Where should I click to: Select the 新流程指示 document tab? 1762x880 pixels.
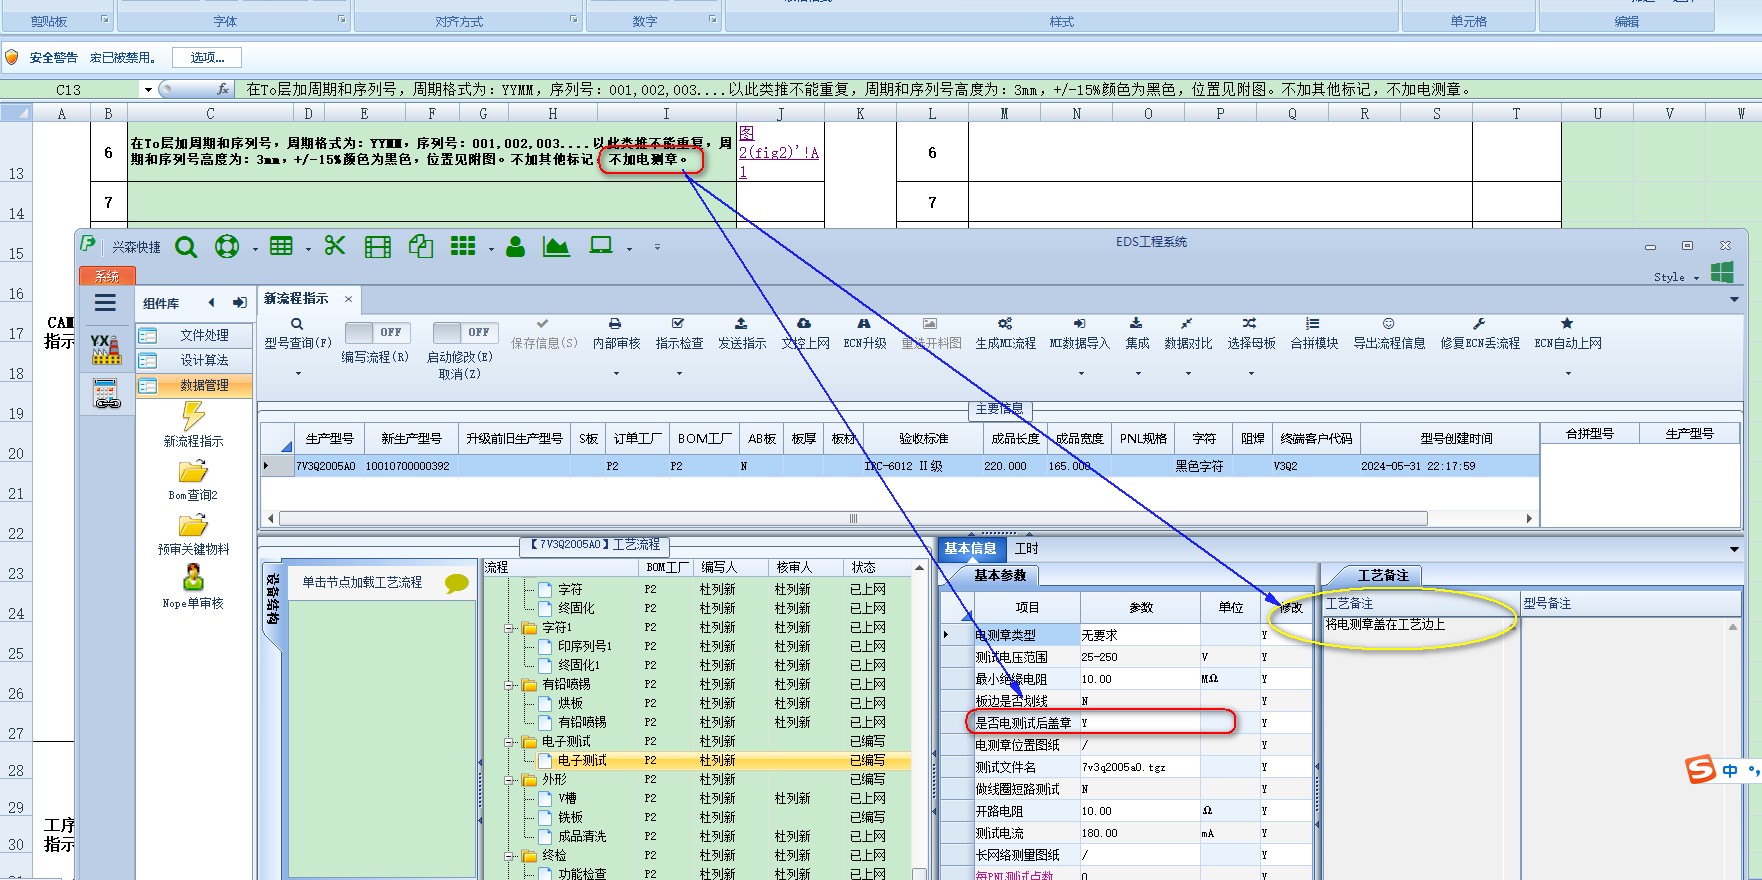[x=296, y=299]
